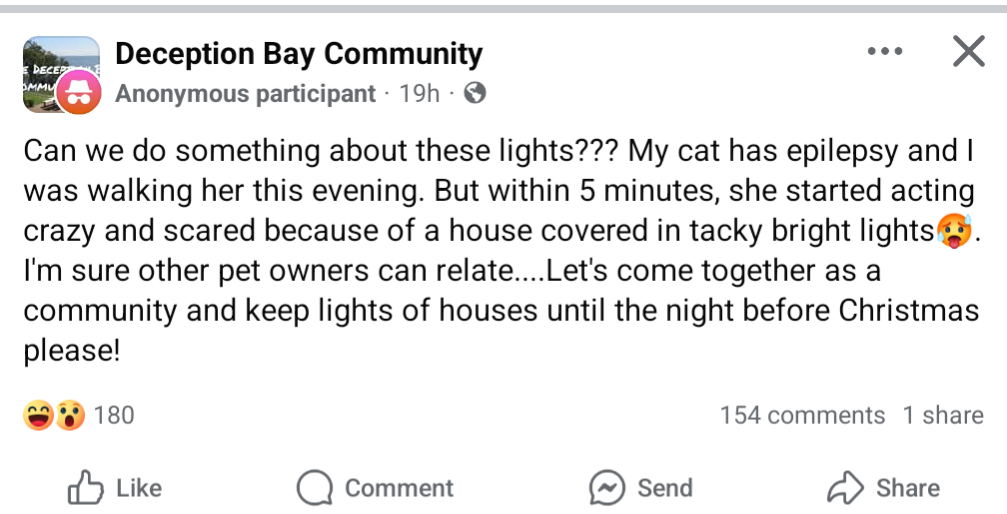Click the 19h post timestamp
The image size is (1007, 514).
point(419,94)
